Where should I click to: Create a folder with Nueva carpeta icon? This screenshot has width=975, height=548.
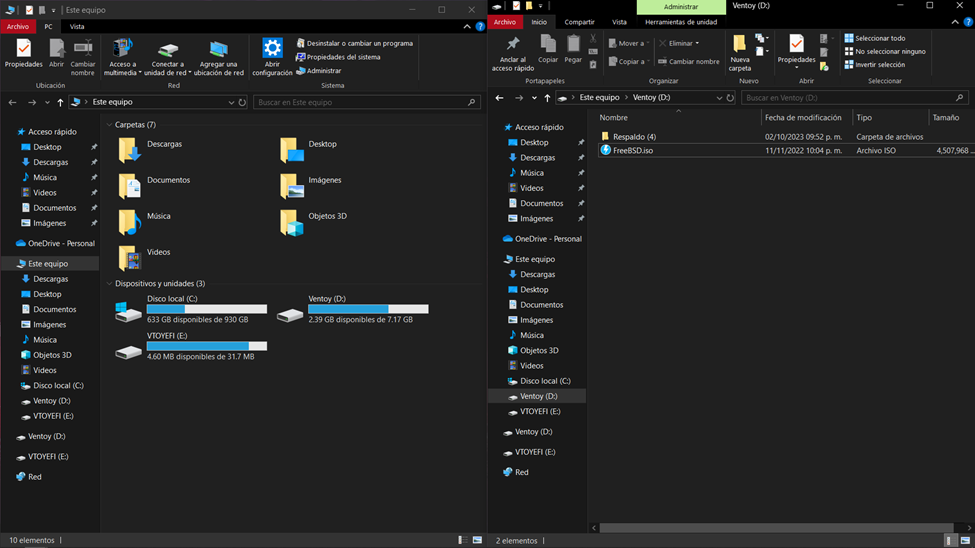(740, 45)
